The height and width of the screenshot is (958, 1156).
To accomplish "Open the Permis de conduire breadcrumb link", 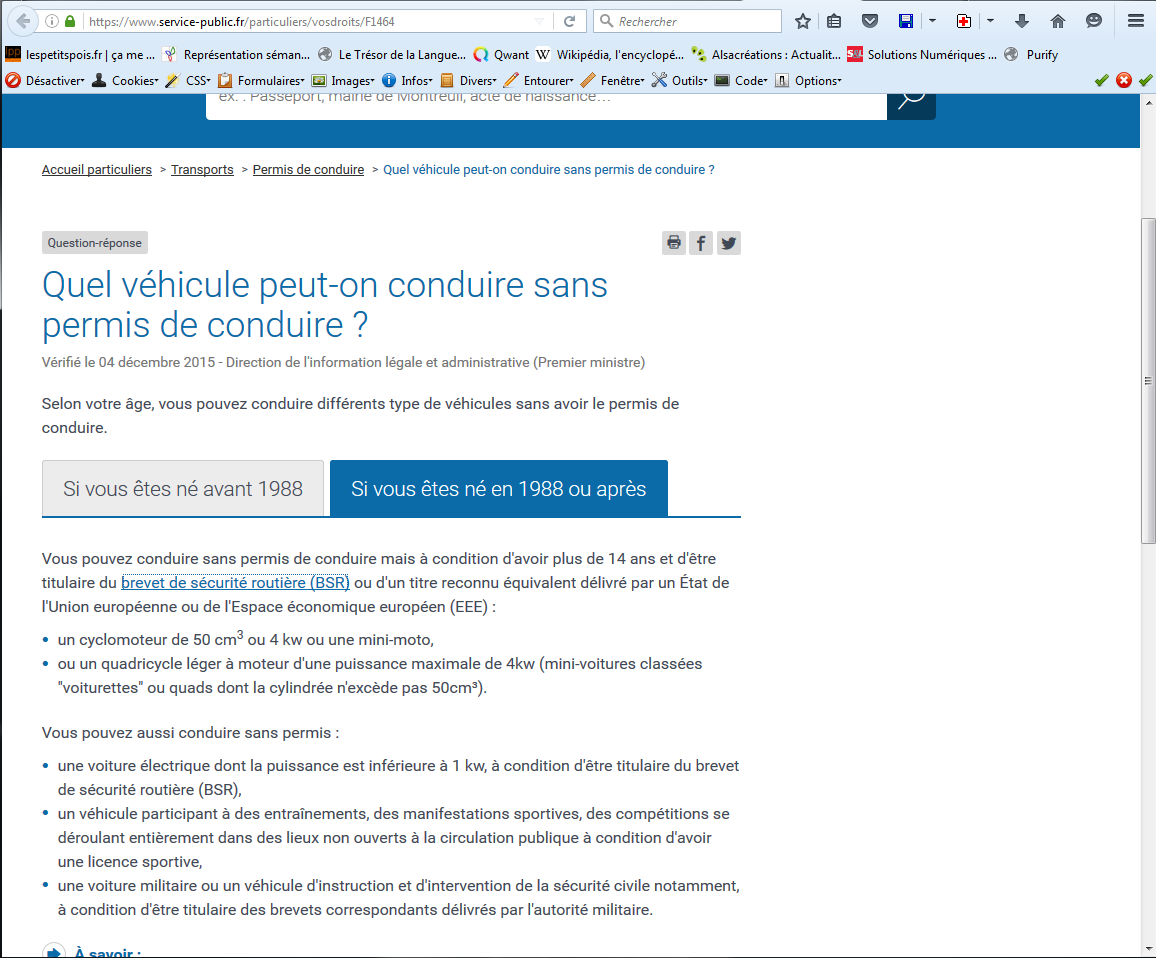I will click(308, 170).
